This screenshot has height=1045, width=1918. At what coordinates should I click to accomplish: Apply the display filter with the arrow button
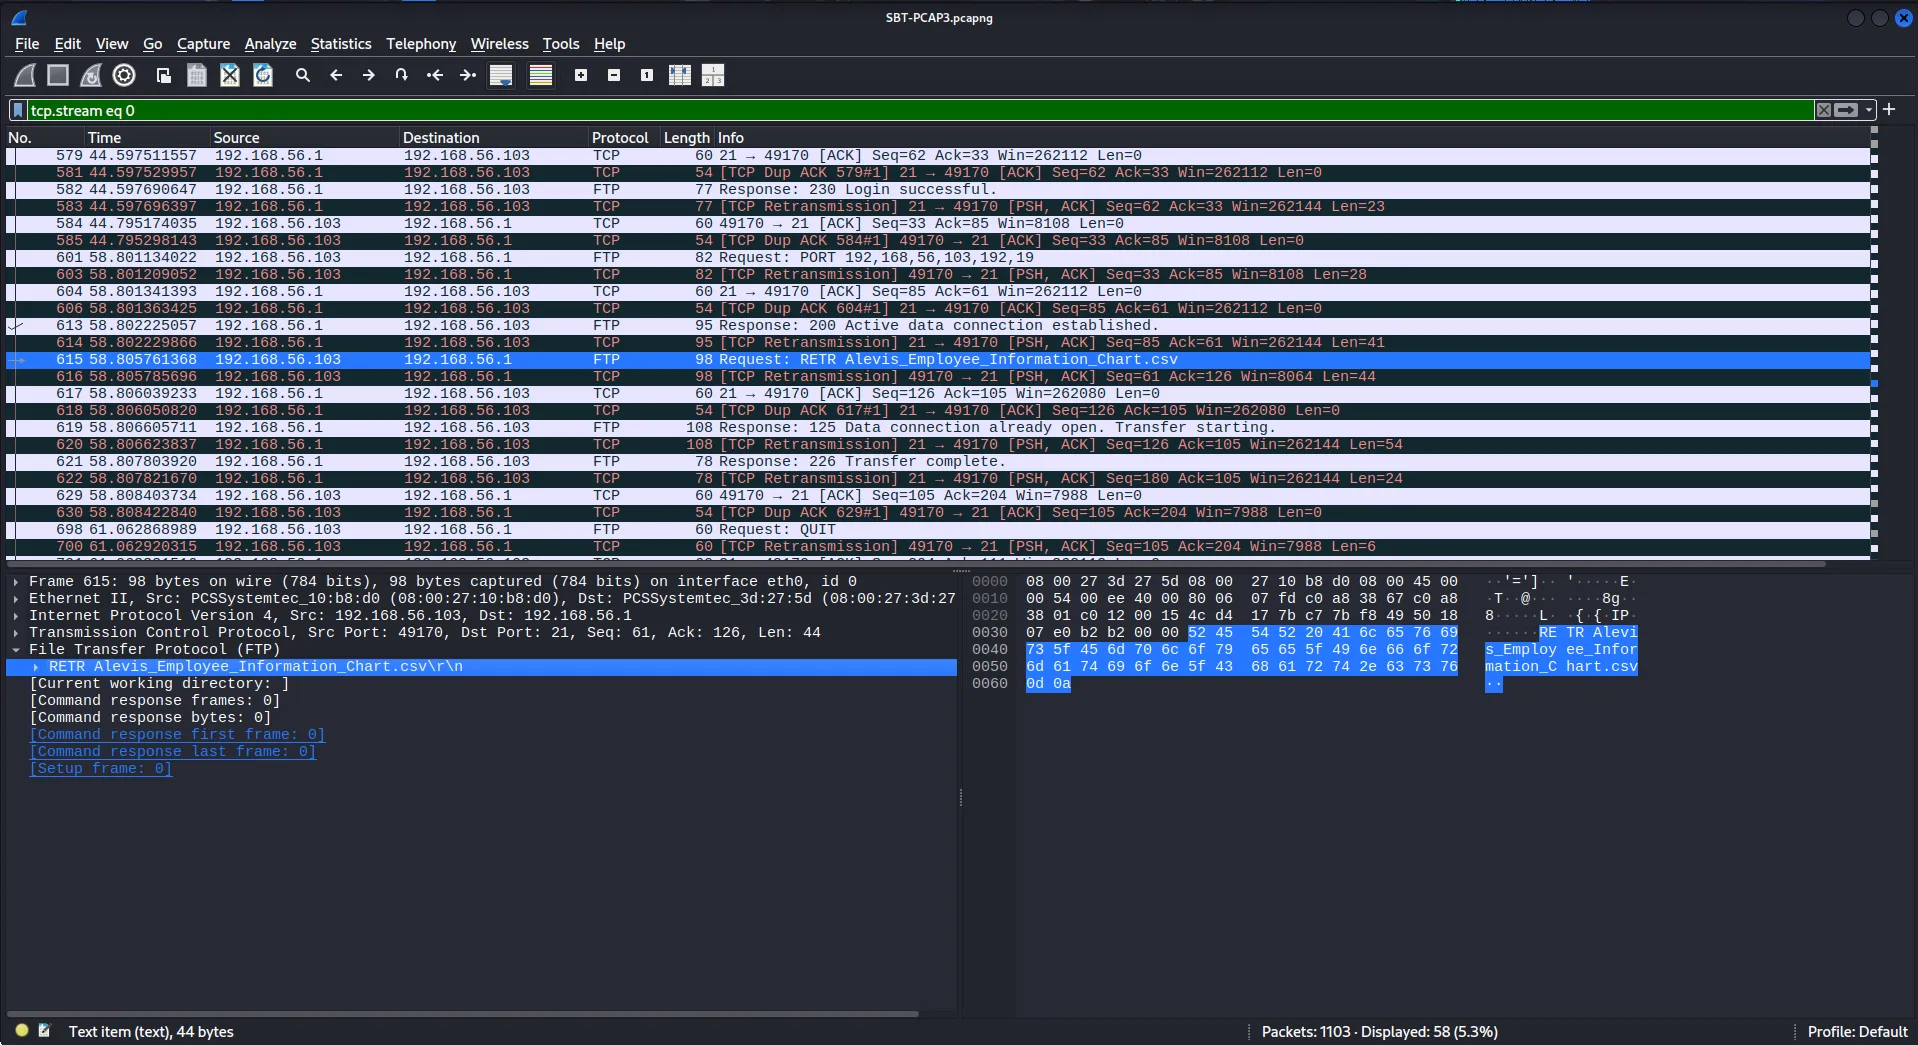click(1846, 110)
